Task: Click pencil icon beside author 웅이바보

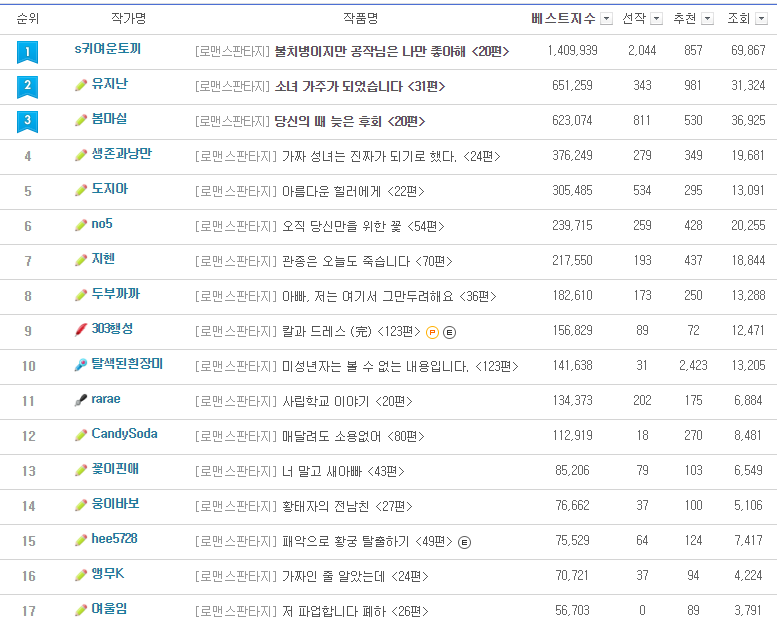Action: click(81, 505)
